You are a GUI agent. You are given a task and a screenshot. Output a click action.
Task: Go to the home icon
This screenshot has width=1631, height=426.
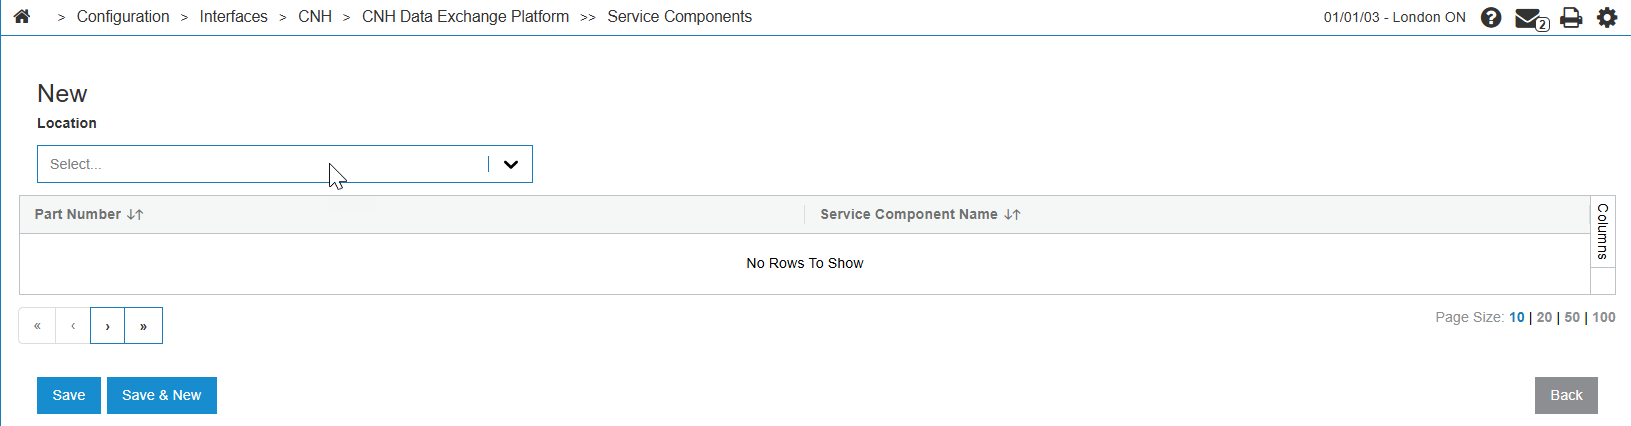[21, 16]
